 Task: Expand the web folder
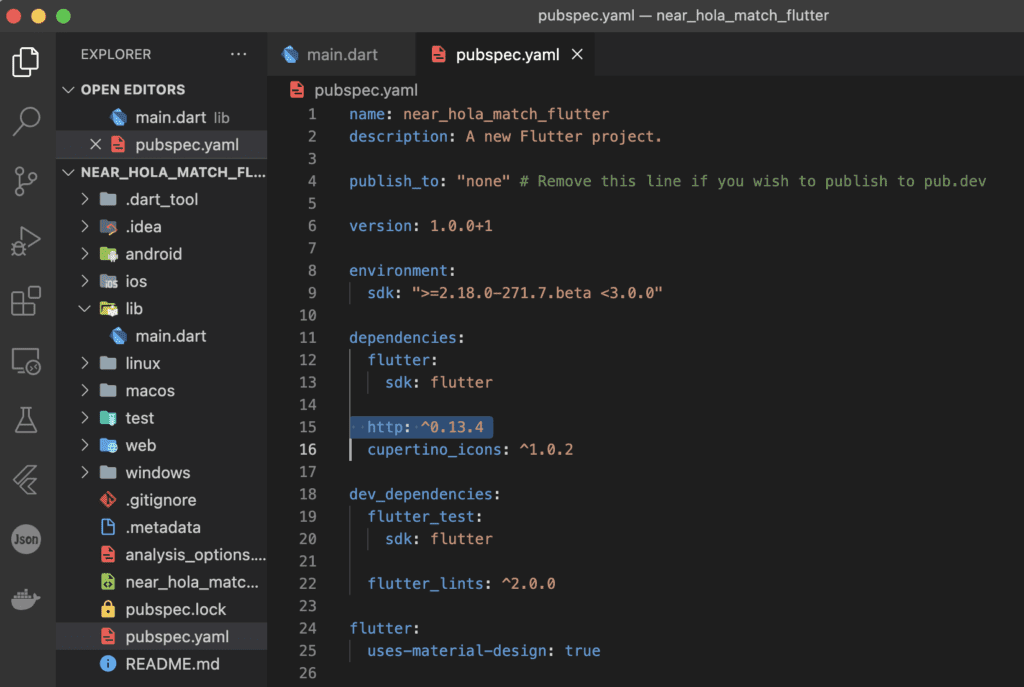(161, 445)
